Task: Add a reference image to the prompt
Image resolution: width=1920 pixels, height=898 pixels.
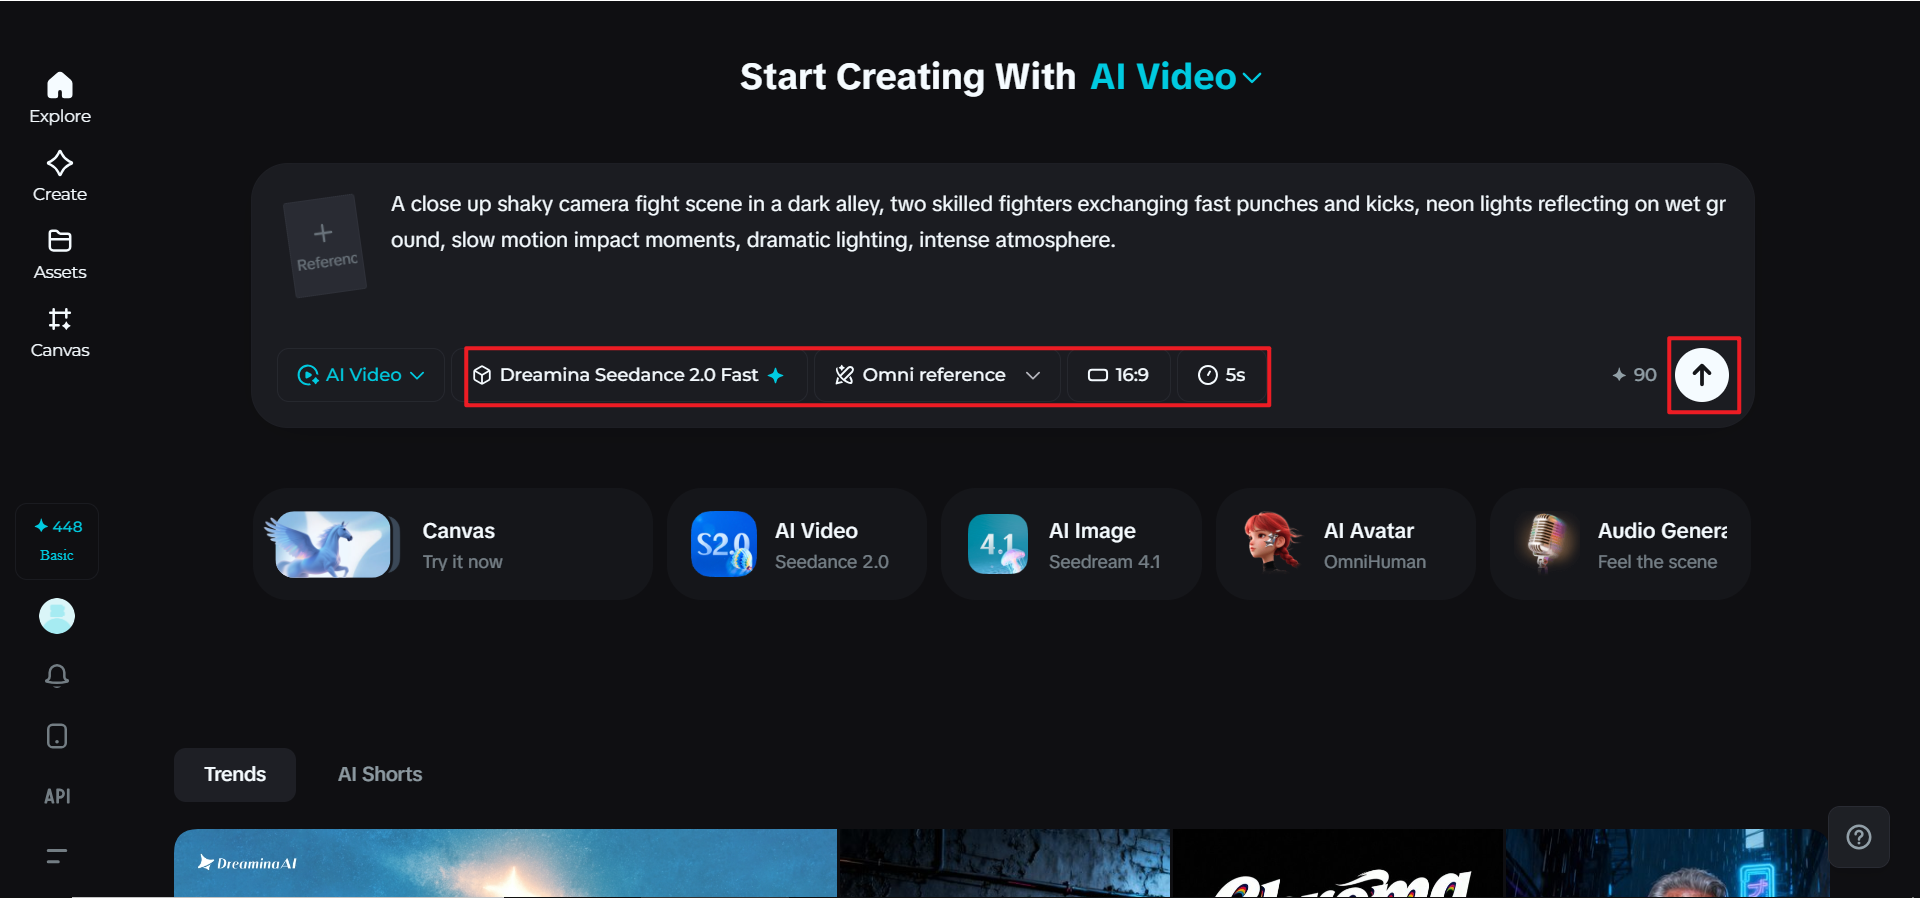Action: point(325,246)
